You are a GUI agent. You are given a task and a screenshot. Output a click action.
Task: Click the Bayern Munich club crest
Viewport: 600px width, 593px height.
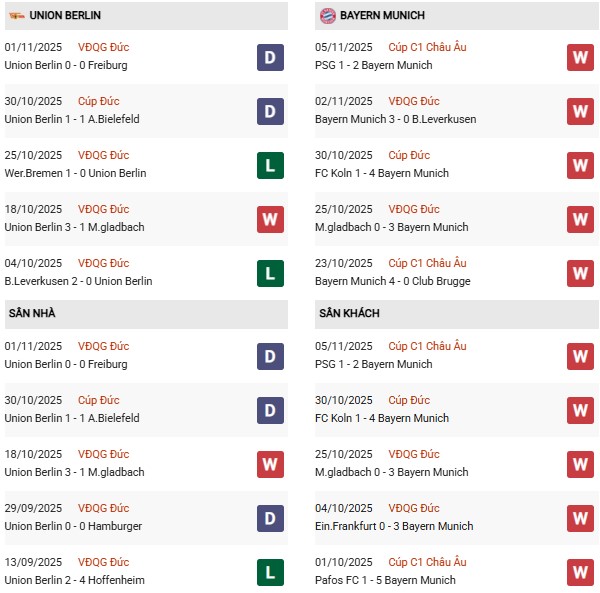tap(327, 16)
